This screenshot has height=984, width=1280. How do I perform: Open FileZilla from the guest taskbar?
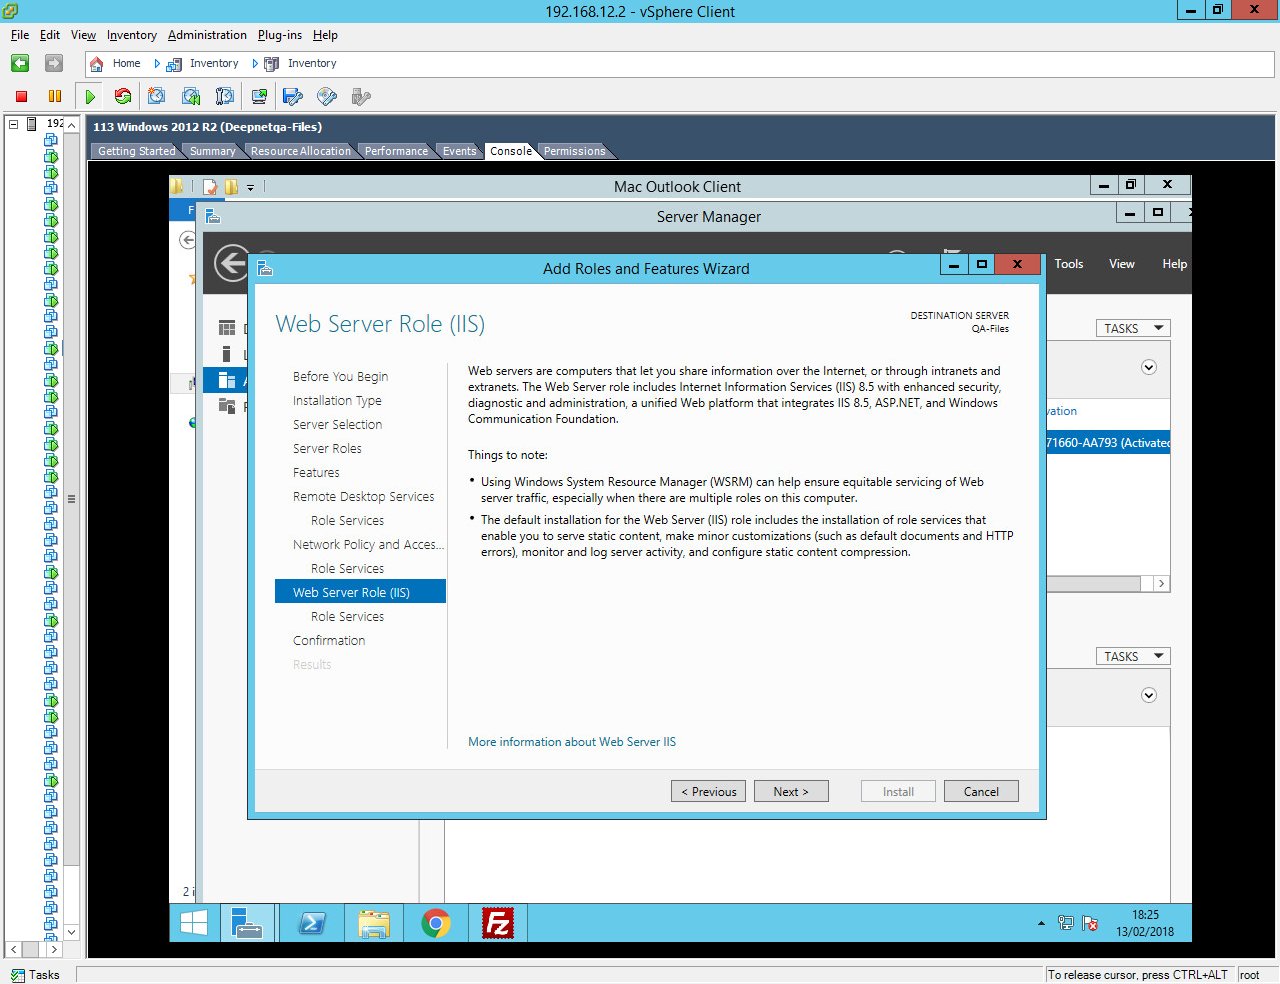[497, 923]
